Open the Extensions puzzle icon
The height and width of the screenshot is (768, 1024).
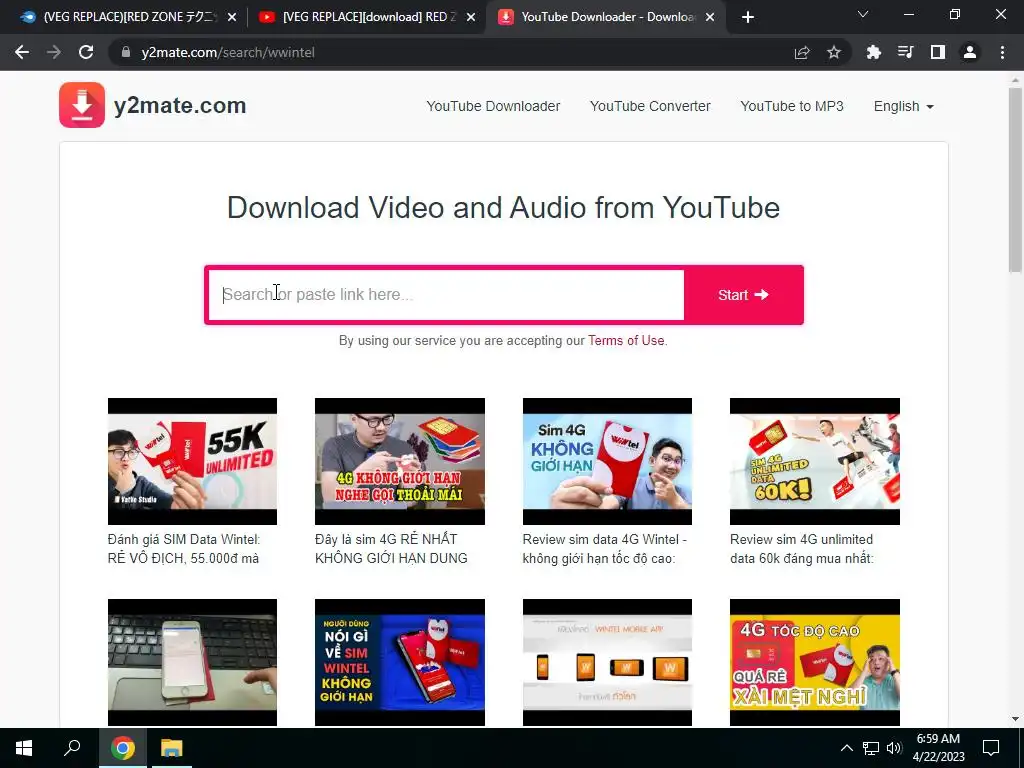click(x=873, y=52)
